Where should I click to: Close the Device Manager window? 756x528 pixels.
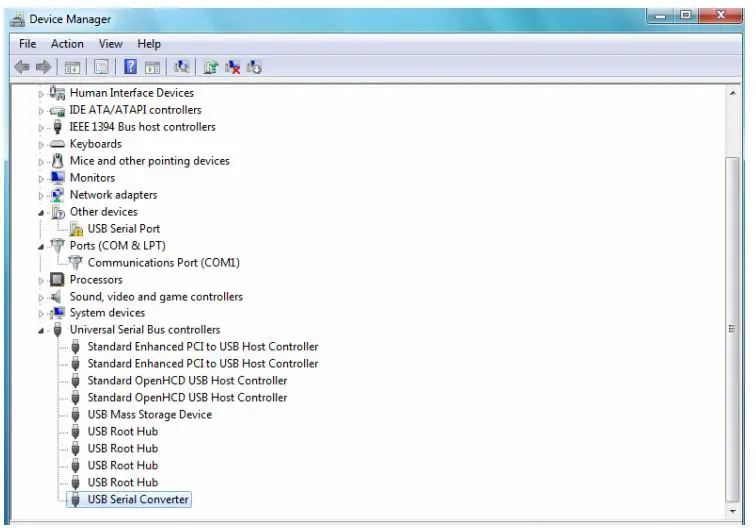point(721,15)
